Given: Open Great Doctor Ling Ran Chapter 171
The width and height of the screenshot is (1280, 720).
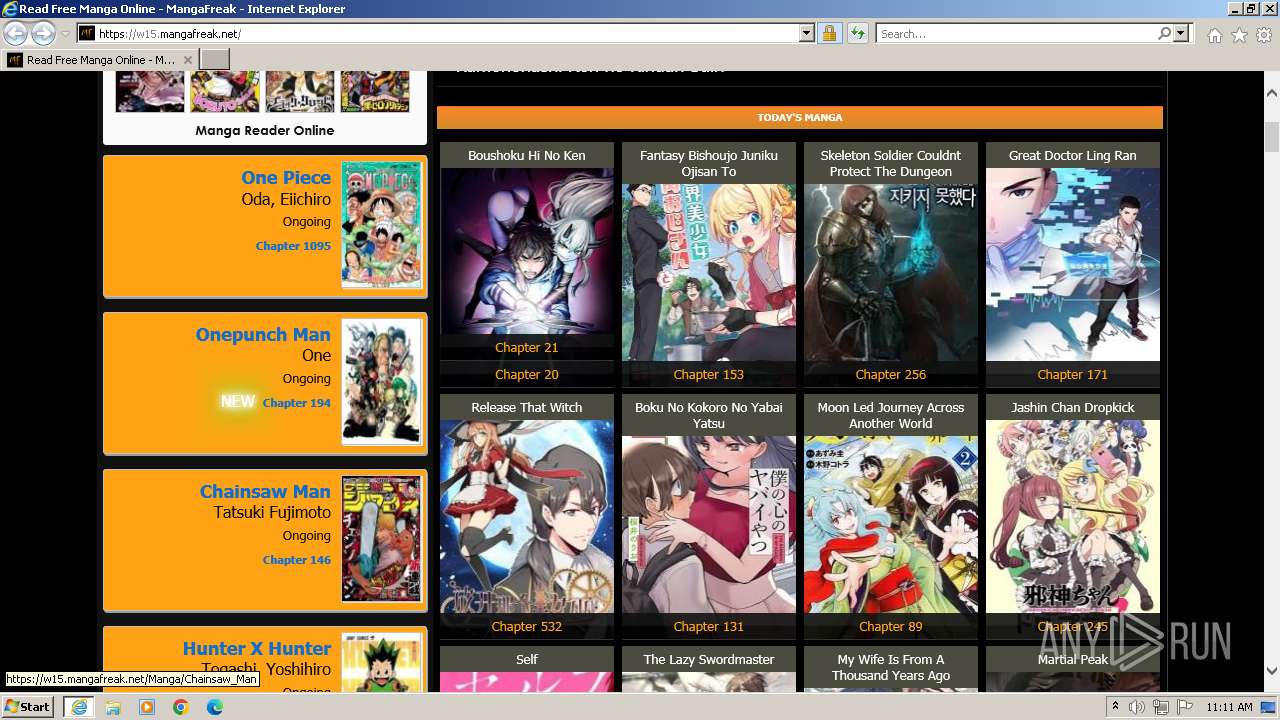Looking at the screenshot, I should point(1073,375).
